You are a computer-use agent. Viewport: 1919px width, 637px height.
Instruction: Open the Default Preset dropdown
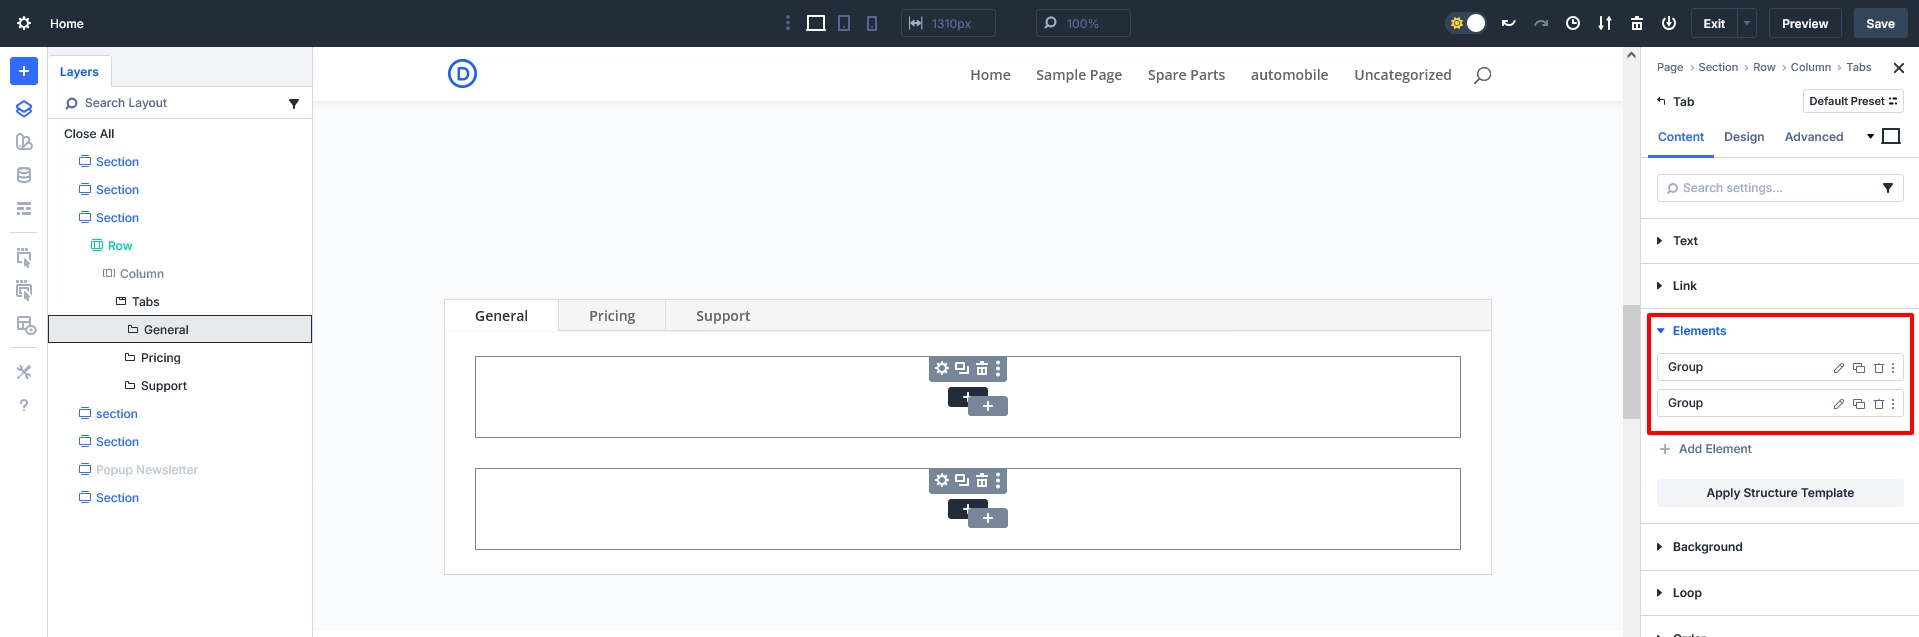[1852, 101]
